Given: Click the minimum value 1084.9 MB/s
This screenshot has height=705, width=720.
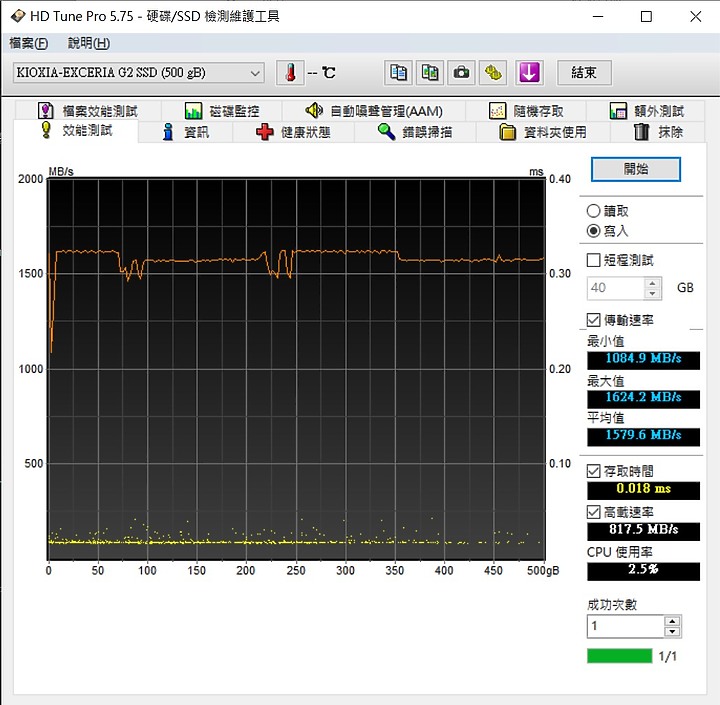Looking at the screenshot, I should click(x=643, y=360).
